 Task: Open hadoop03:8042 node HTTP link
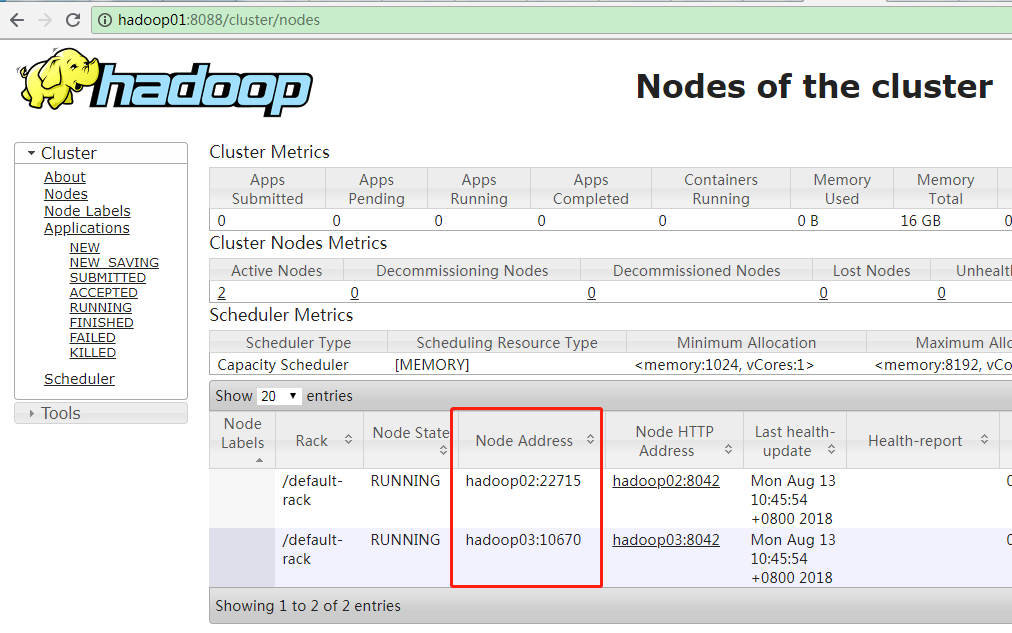pyautogui.click(x=665, y=540)
